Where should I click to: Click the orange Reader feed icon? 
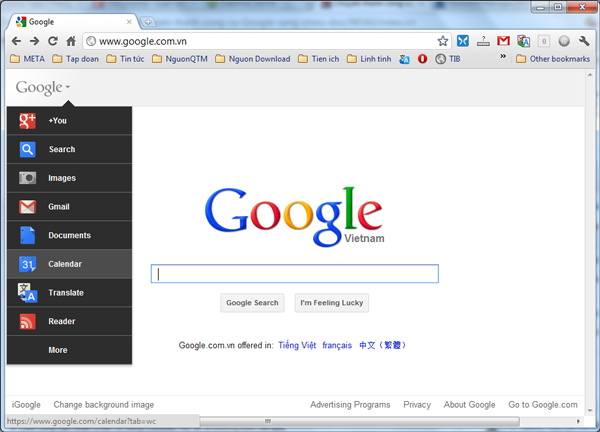28,321
